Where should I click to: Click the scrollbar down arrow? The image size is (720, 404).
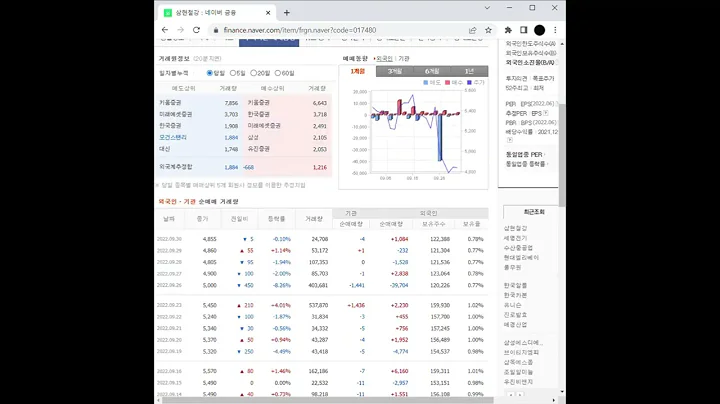point(562,392)
